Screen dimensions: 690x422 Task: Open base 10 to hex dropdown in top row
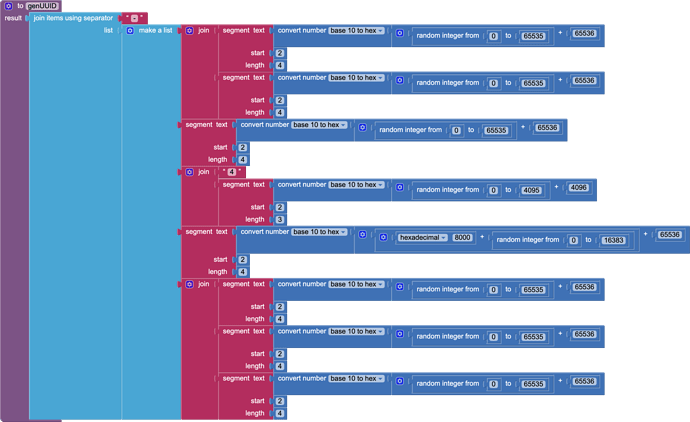pos(357,31)
